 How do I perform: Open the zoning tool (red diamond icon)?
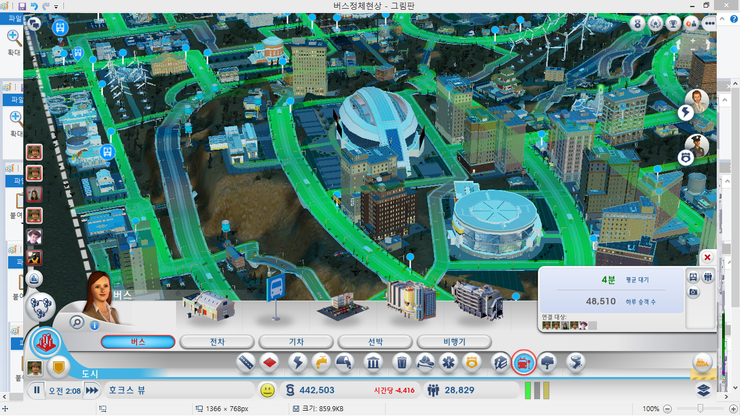point(269,362)
